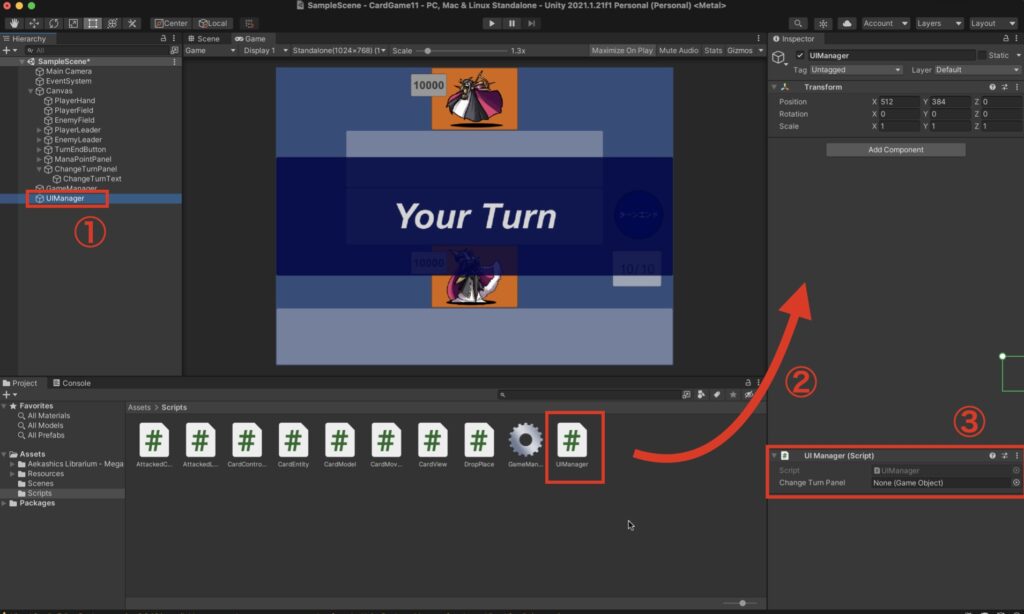
Task: Disable the UIManager active checkbox in Inspector
Action: point(800,55)
